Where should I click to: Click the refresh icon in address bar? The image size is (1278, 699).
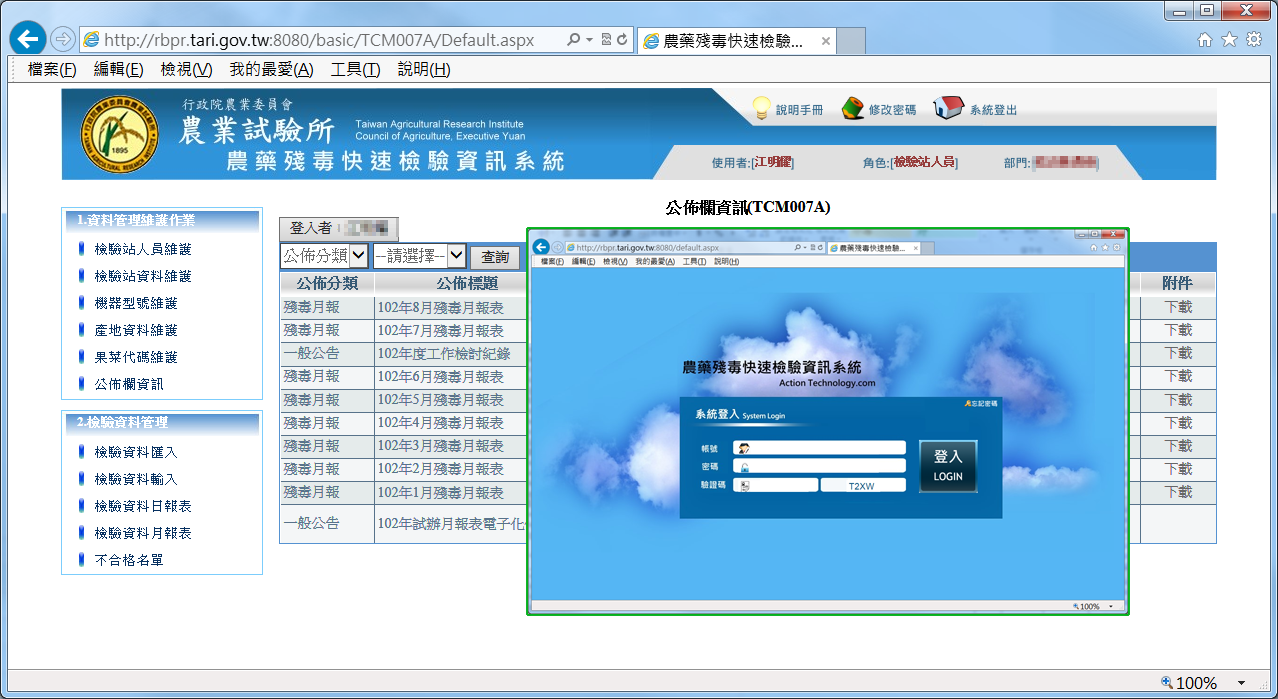[622, 40]
